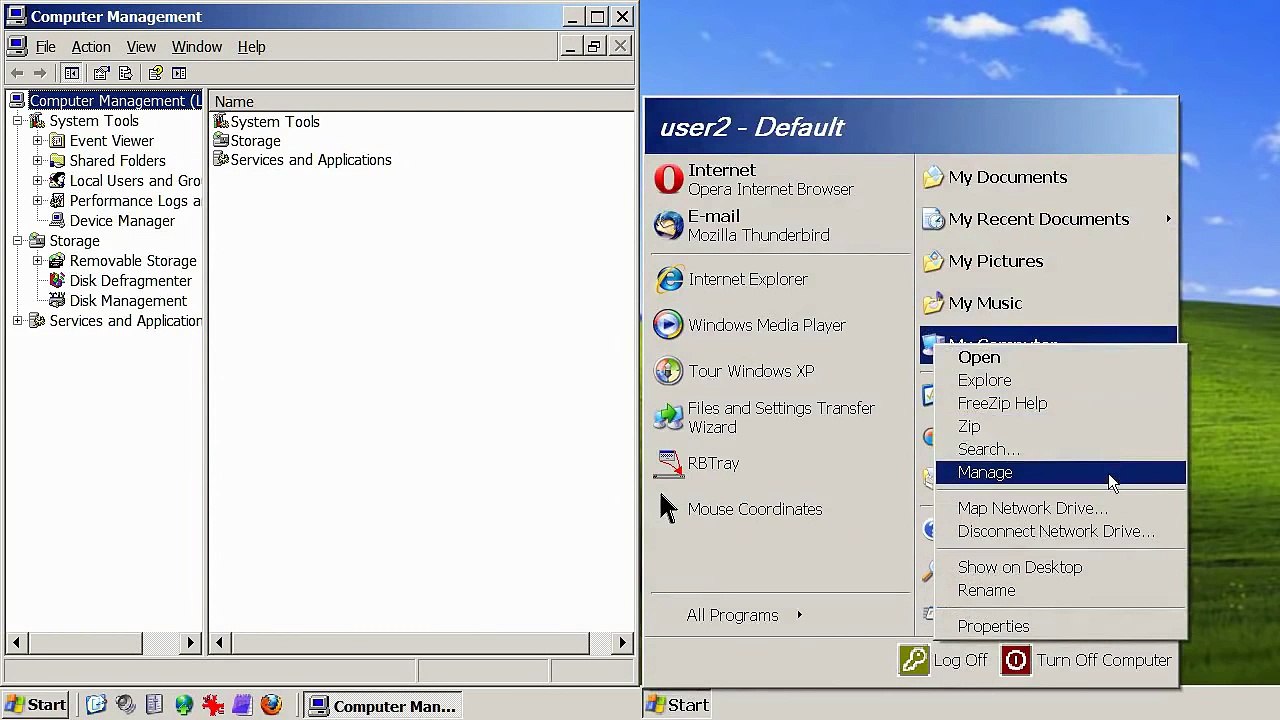Viewport: 1280px width, 720px height.
Task: Open My Recent Documents submenu arrow
Action: pos(1168,219)
